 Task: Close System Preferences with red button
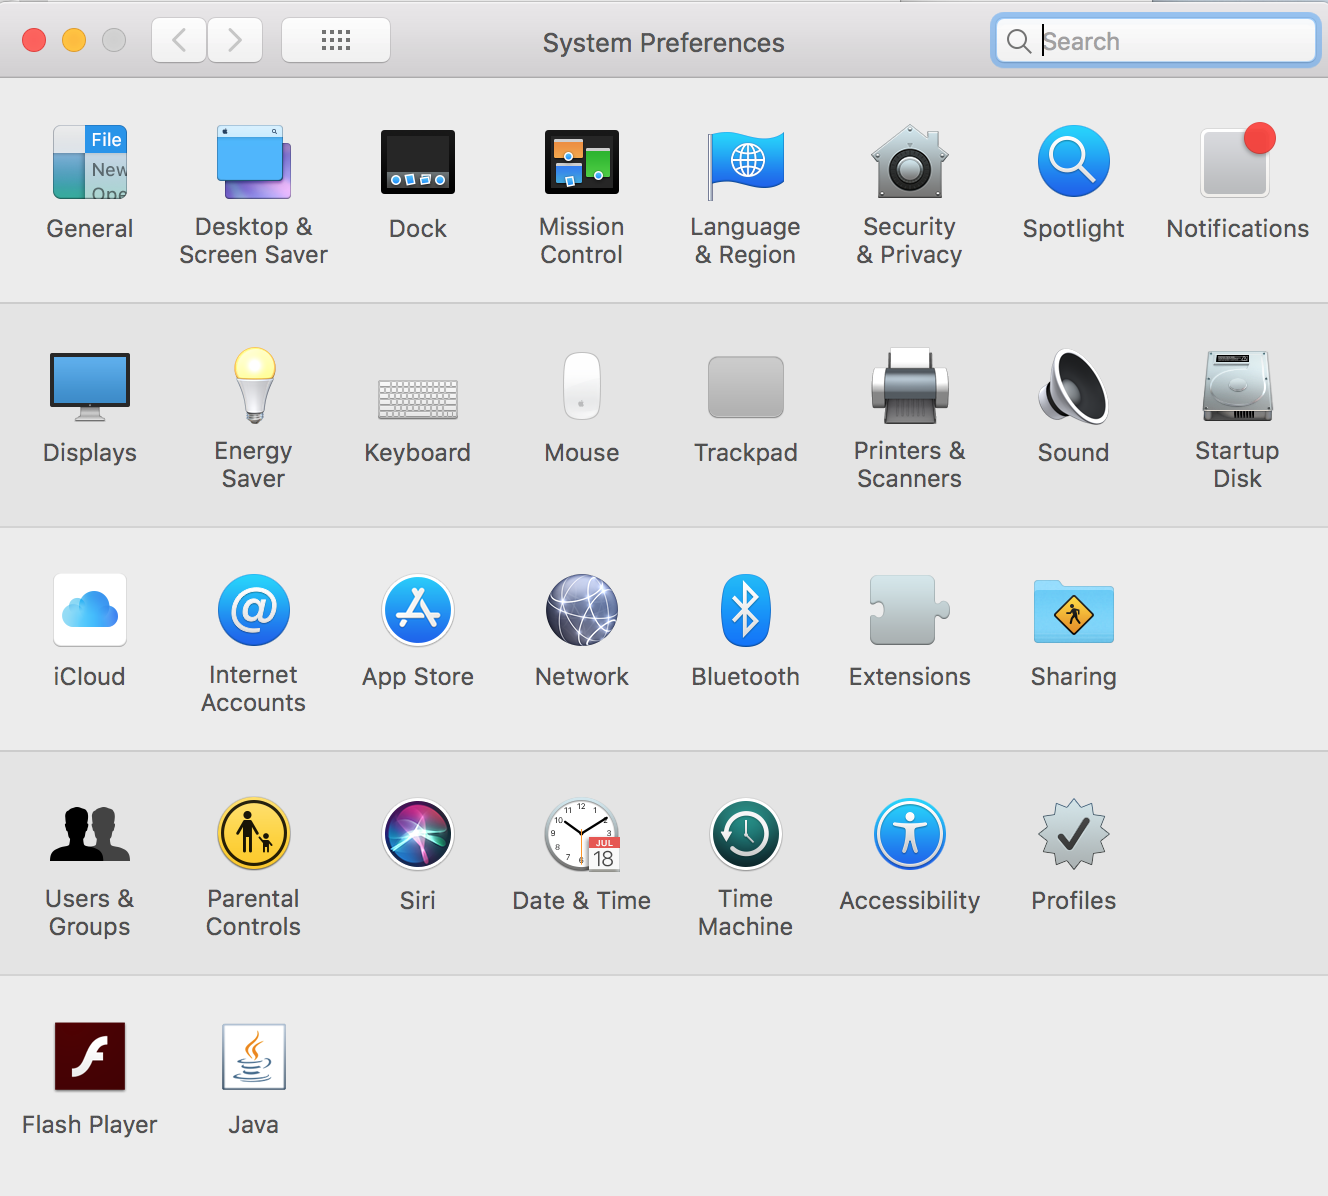[34, 40]
